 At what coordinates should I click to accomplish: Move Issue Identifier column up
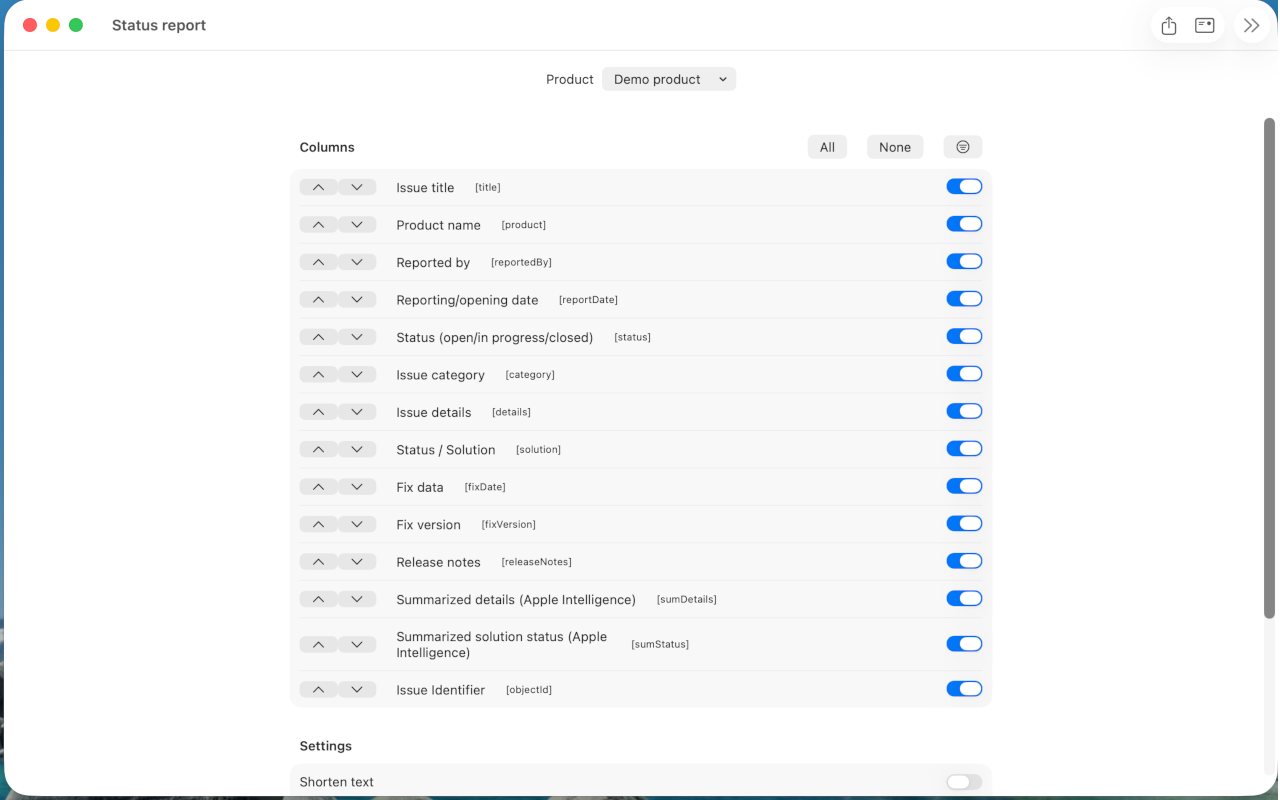coord(318,689)
